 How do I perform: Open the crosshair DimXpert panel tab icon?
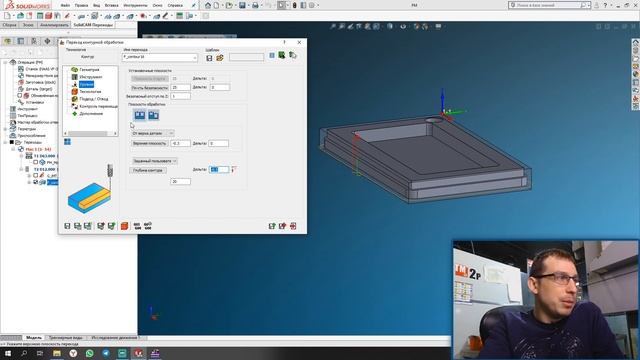point(47,41)
